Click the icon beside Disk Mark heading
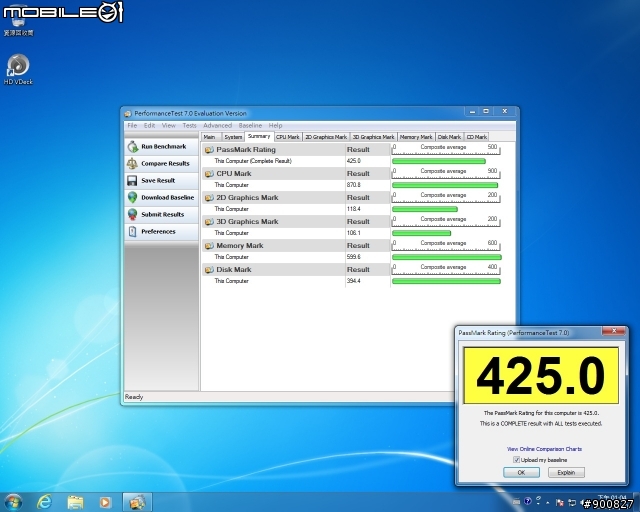 tap(209, 270)
